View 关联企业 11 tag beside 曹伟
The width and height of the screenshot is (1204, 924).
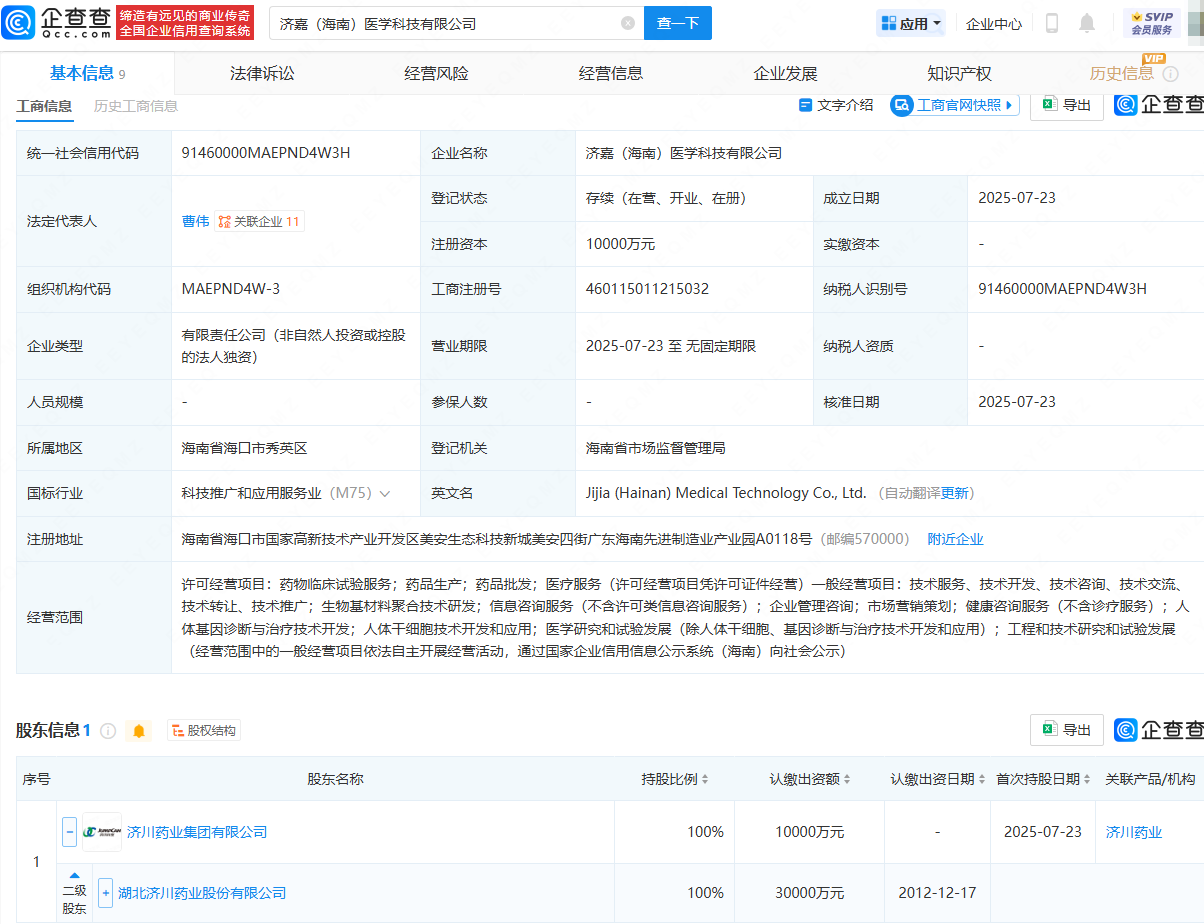coord(260,221)
